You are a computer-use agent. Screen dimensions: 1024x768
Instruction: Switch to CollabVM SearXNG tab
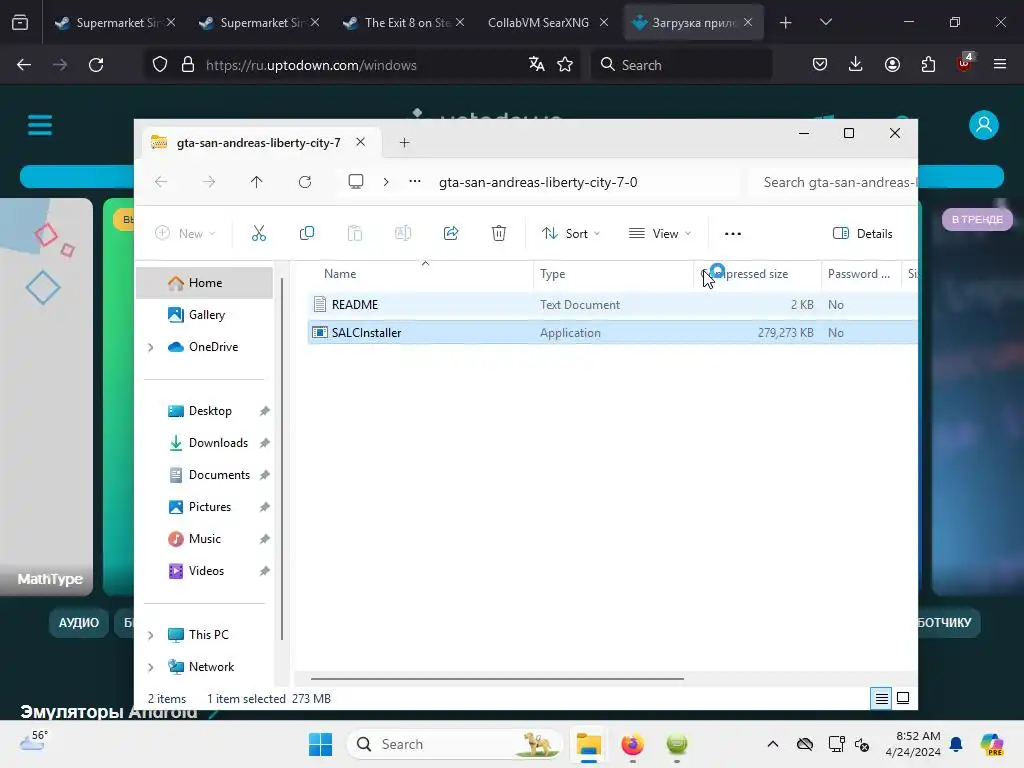coord(547,22)
